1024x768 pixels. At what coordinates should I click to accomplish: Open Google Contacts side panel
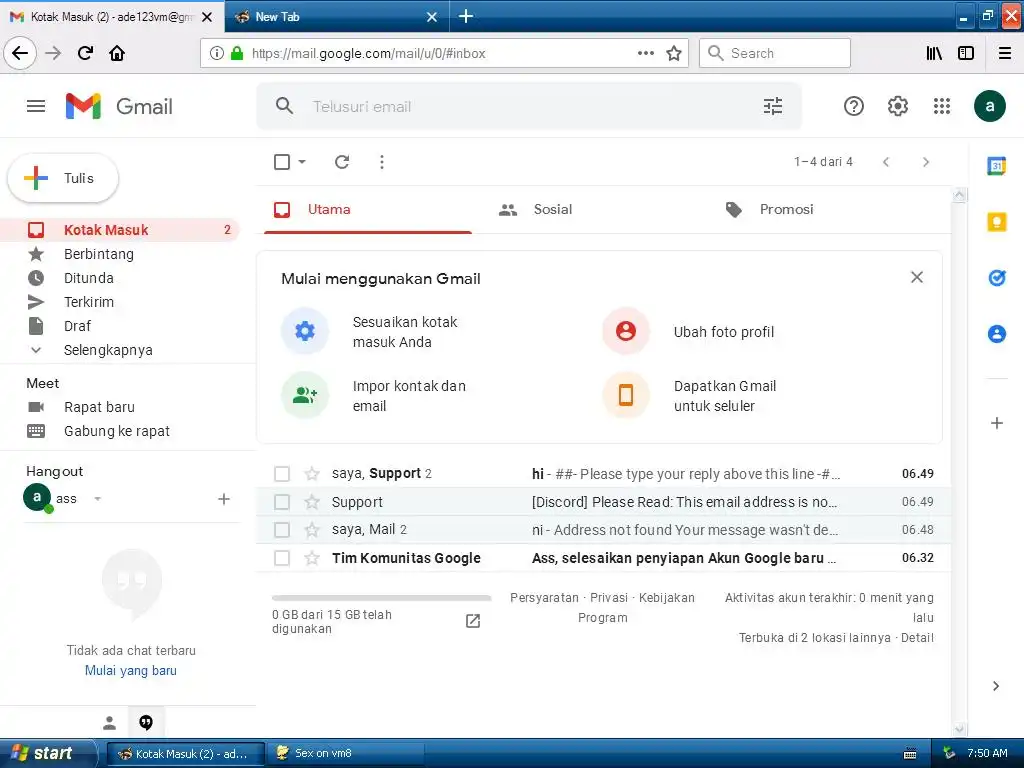click(x=997, y=334)
